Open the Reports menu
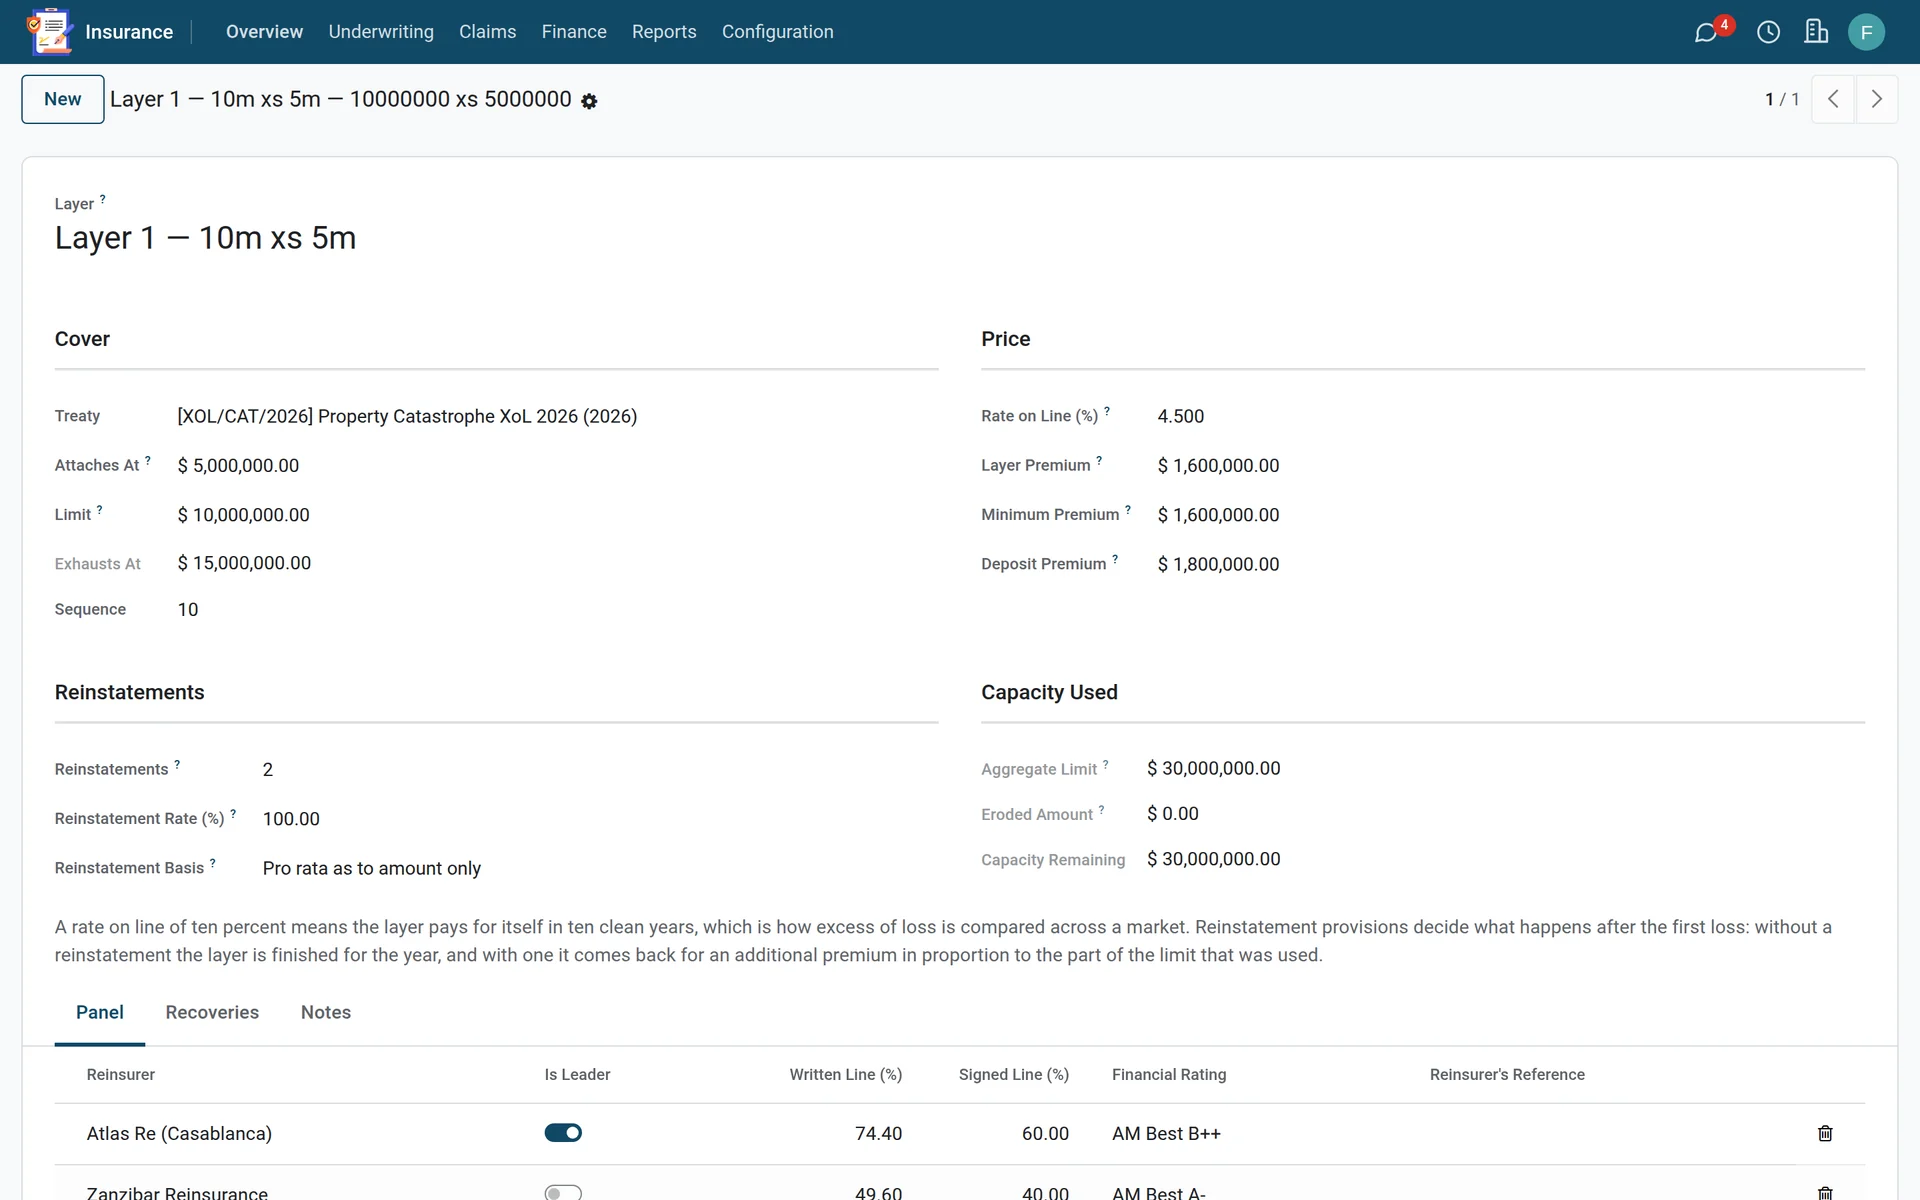 tap(664, 32)
